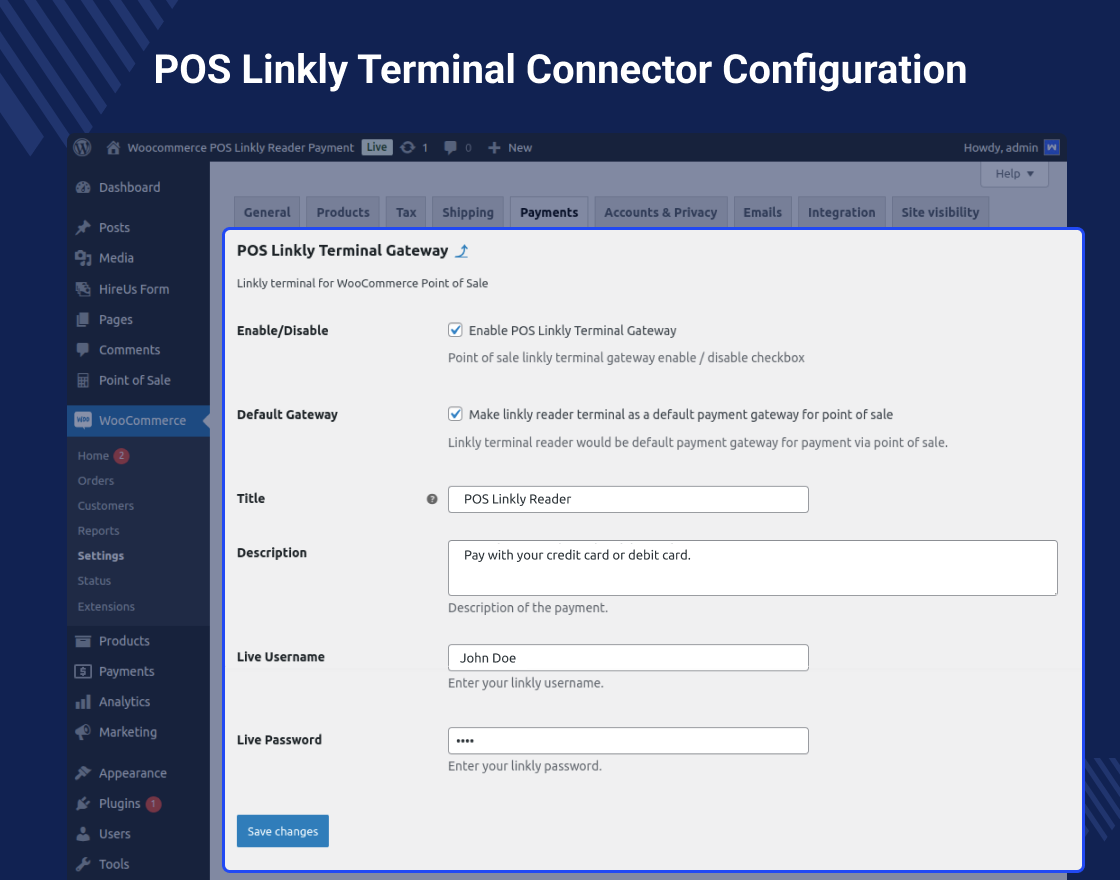Uncheck the default payment gateway option
1120x880 pixels.
tap(455, 413)
